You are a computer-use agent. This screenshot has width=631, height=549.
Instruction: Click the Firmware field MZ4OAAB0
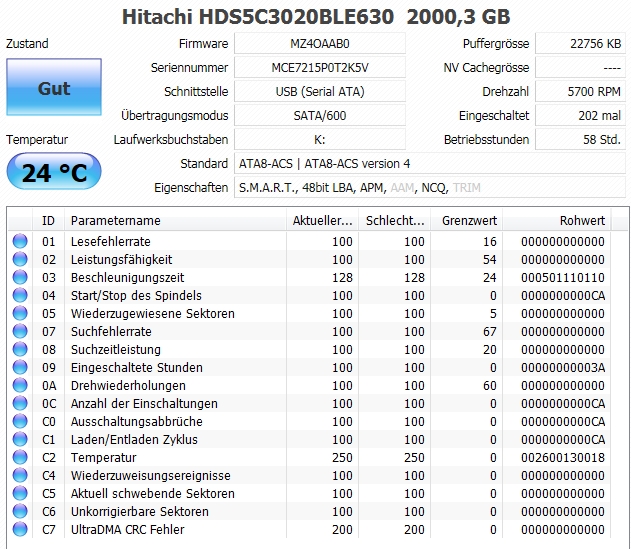pyautogui.click(x=320, y=43)
